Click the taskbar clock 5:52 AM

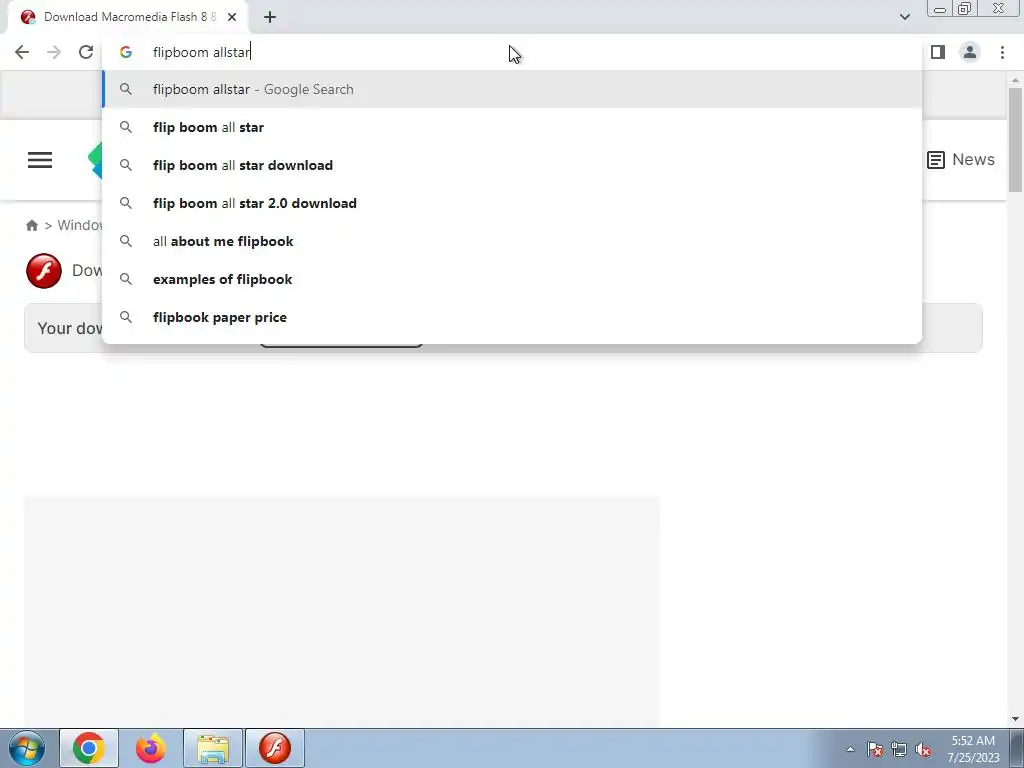[x=973, y=749]
